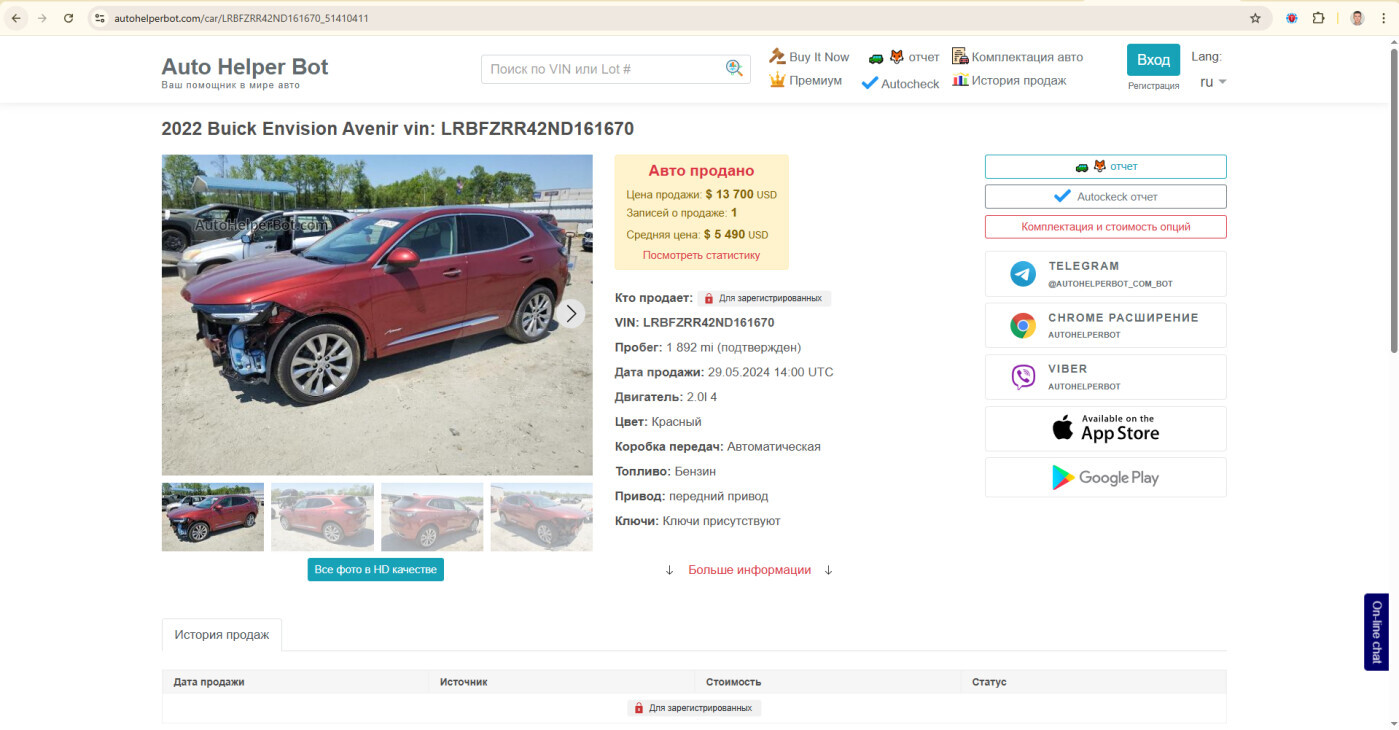Open the Chrome расширение card

tap(1105, 326)
